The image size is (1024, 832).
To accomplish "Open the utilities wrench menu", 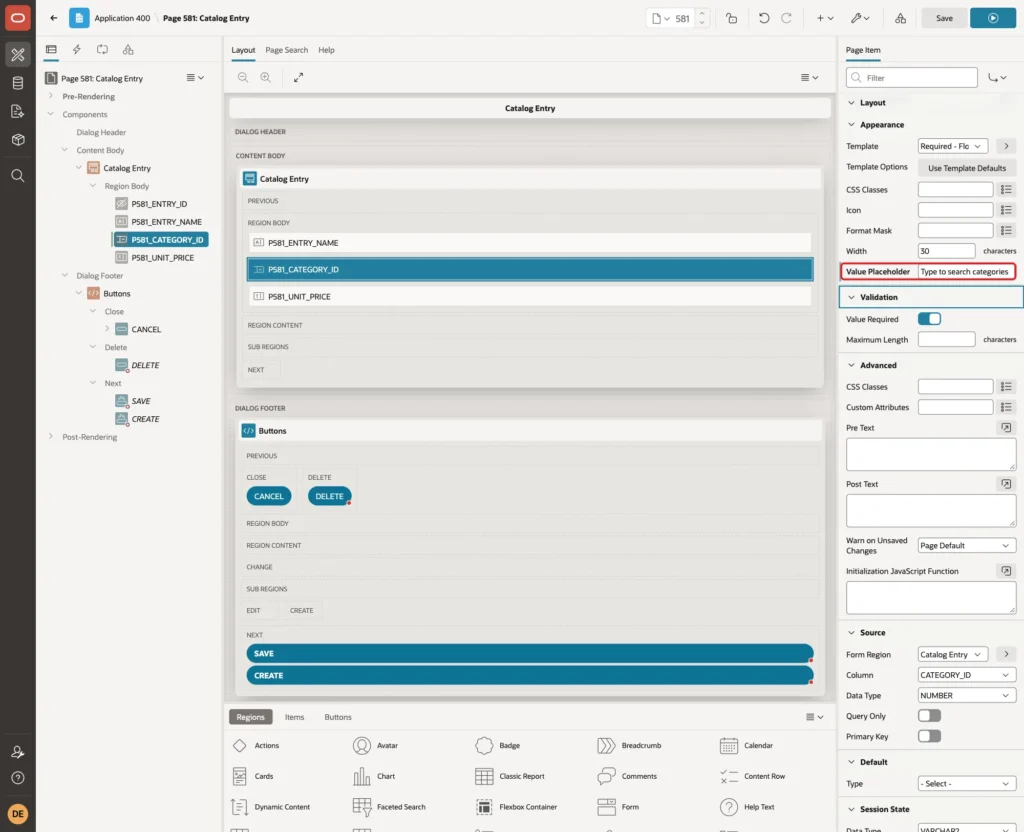I will coord(860,18).
